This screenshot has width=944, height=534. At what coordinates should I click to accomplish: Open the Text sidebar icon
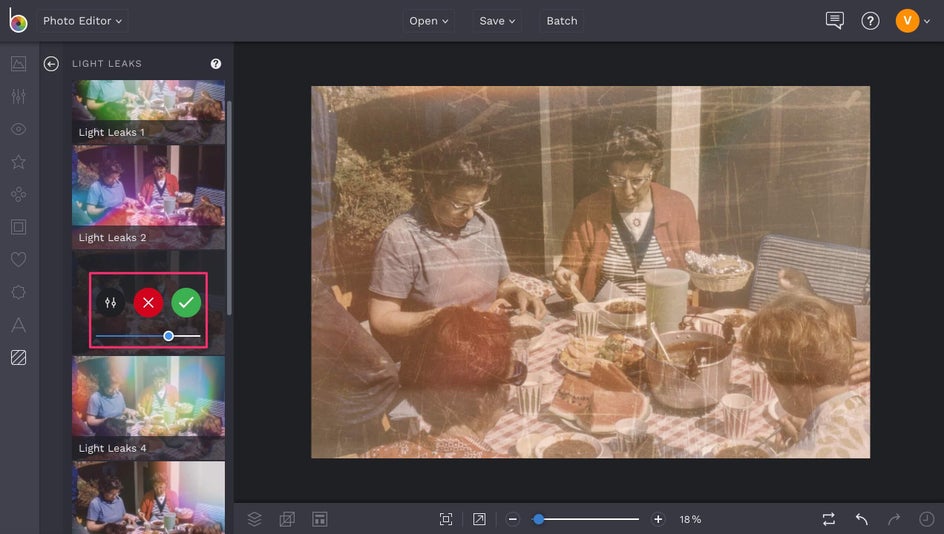tap(19, 325)
